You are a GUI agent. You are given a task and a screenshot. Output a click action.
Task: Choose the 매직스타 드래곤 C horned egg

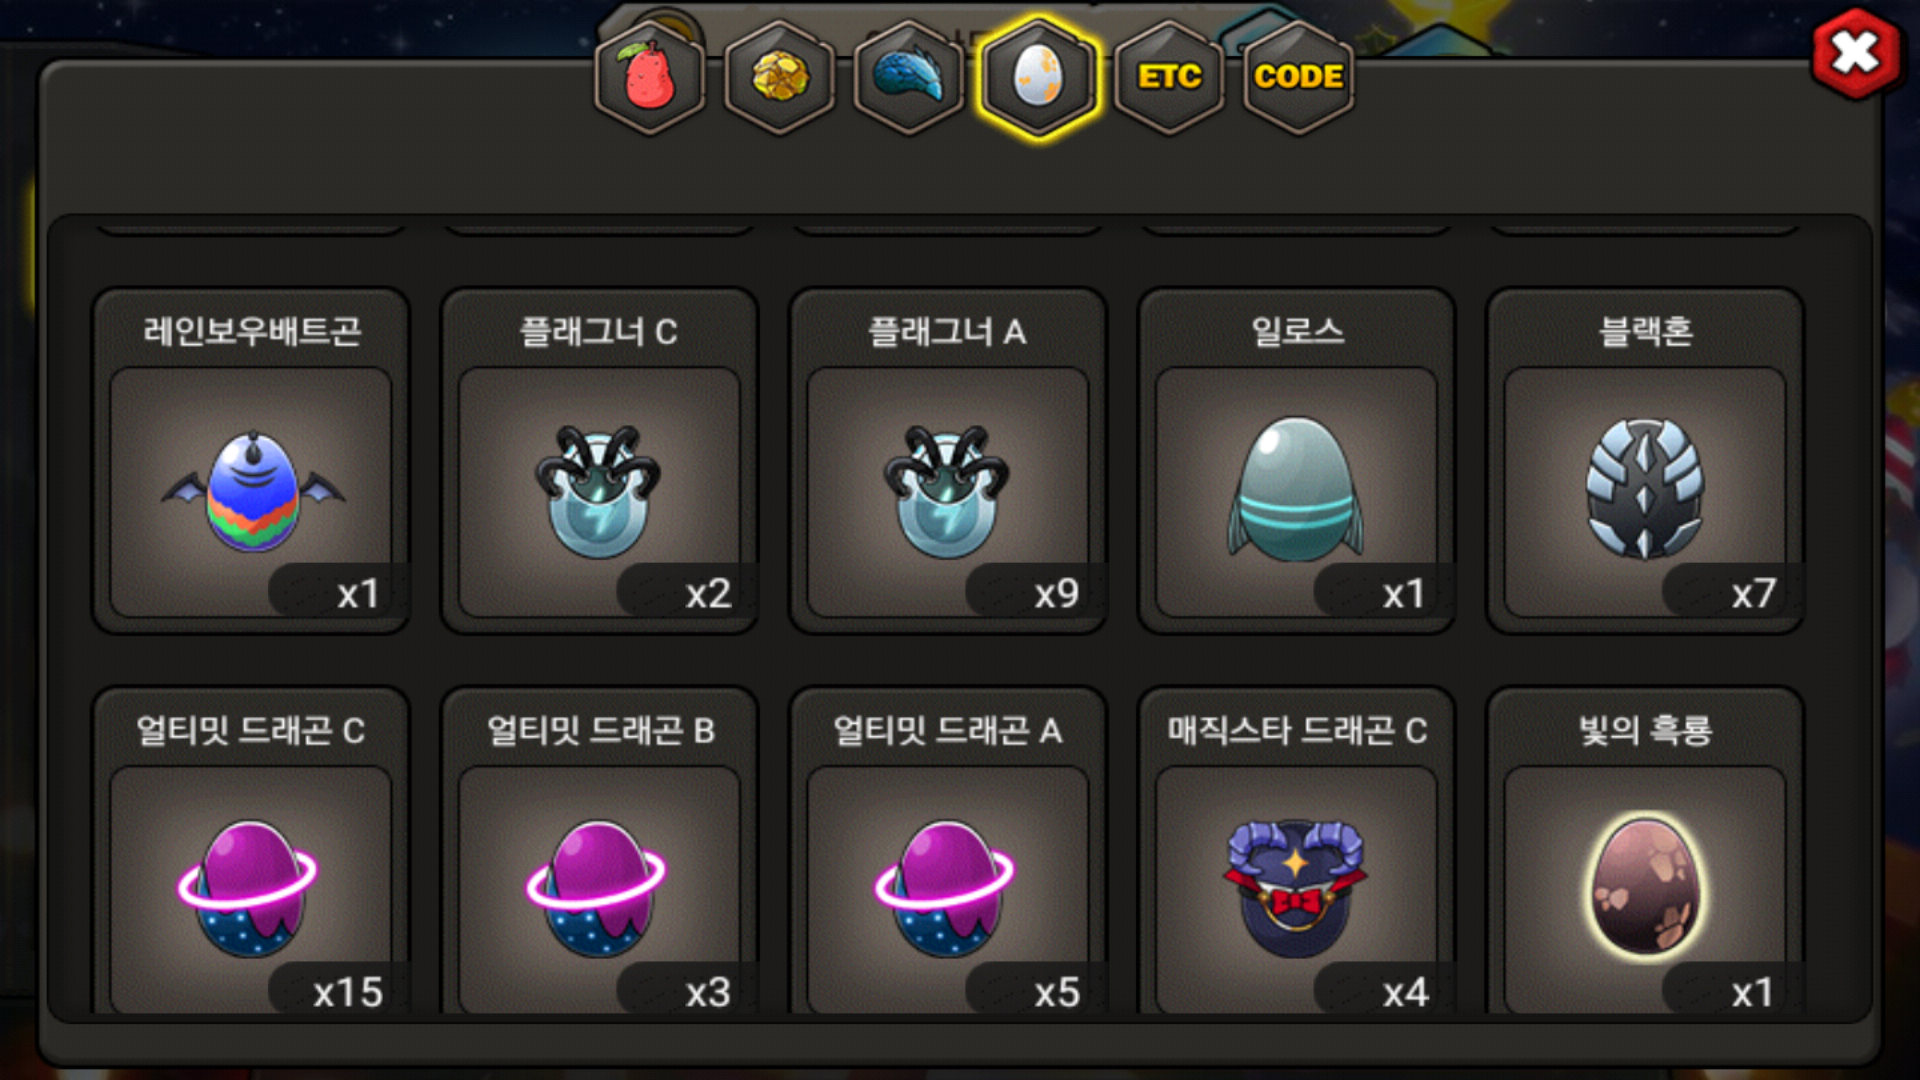coord(1296,850)
